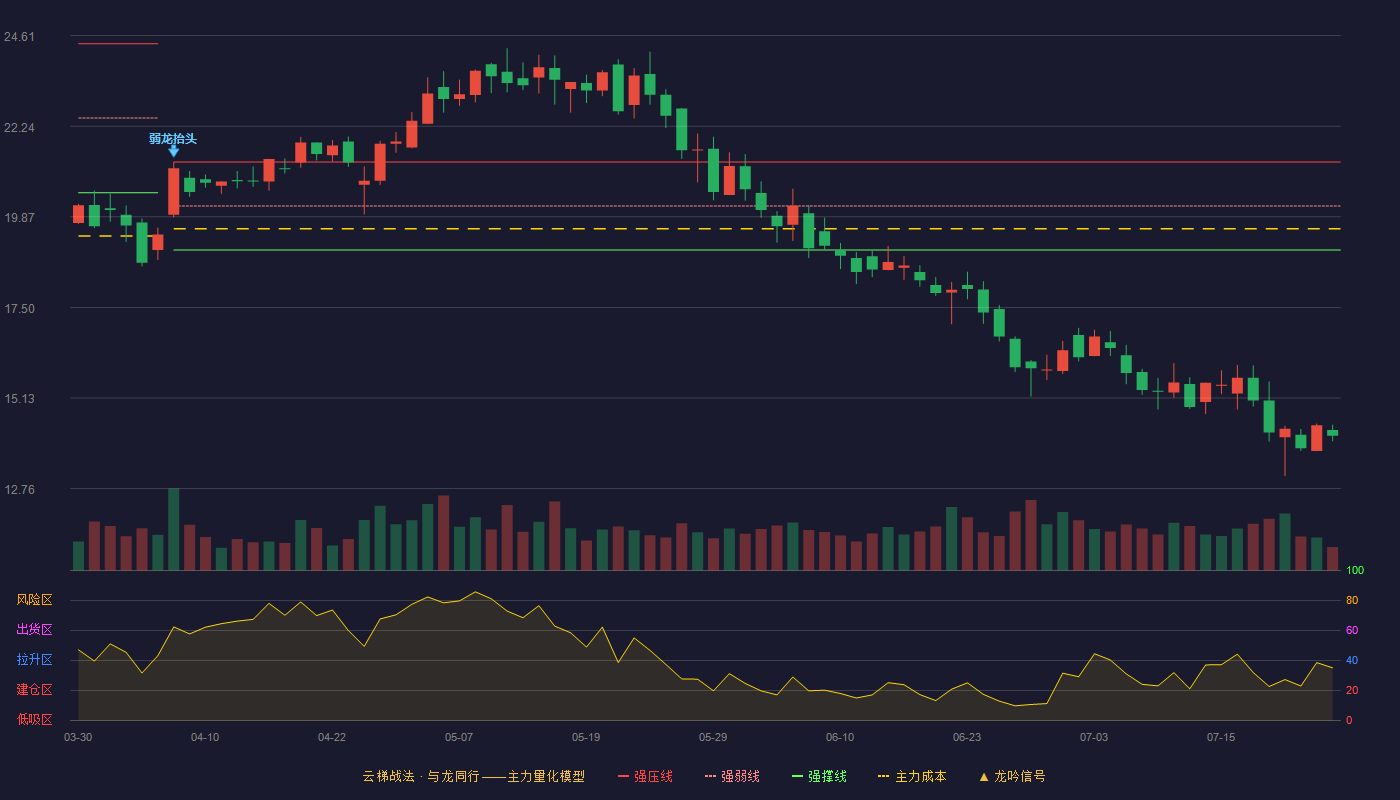This screenshot has height=800, width=1400.
Task: Click the 19.87 price axis label
Action: tap(19, 218)
